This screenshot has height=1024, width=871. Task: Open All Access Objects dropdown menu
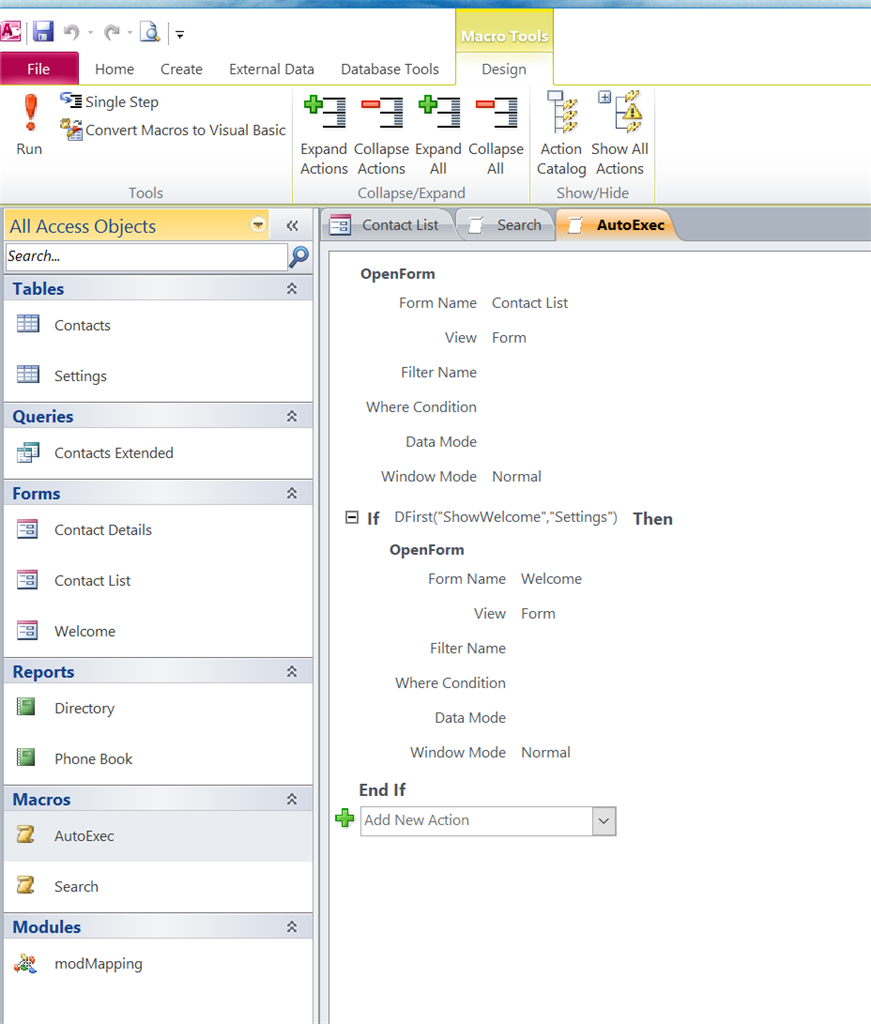(x=259, y=225)
